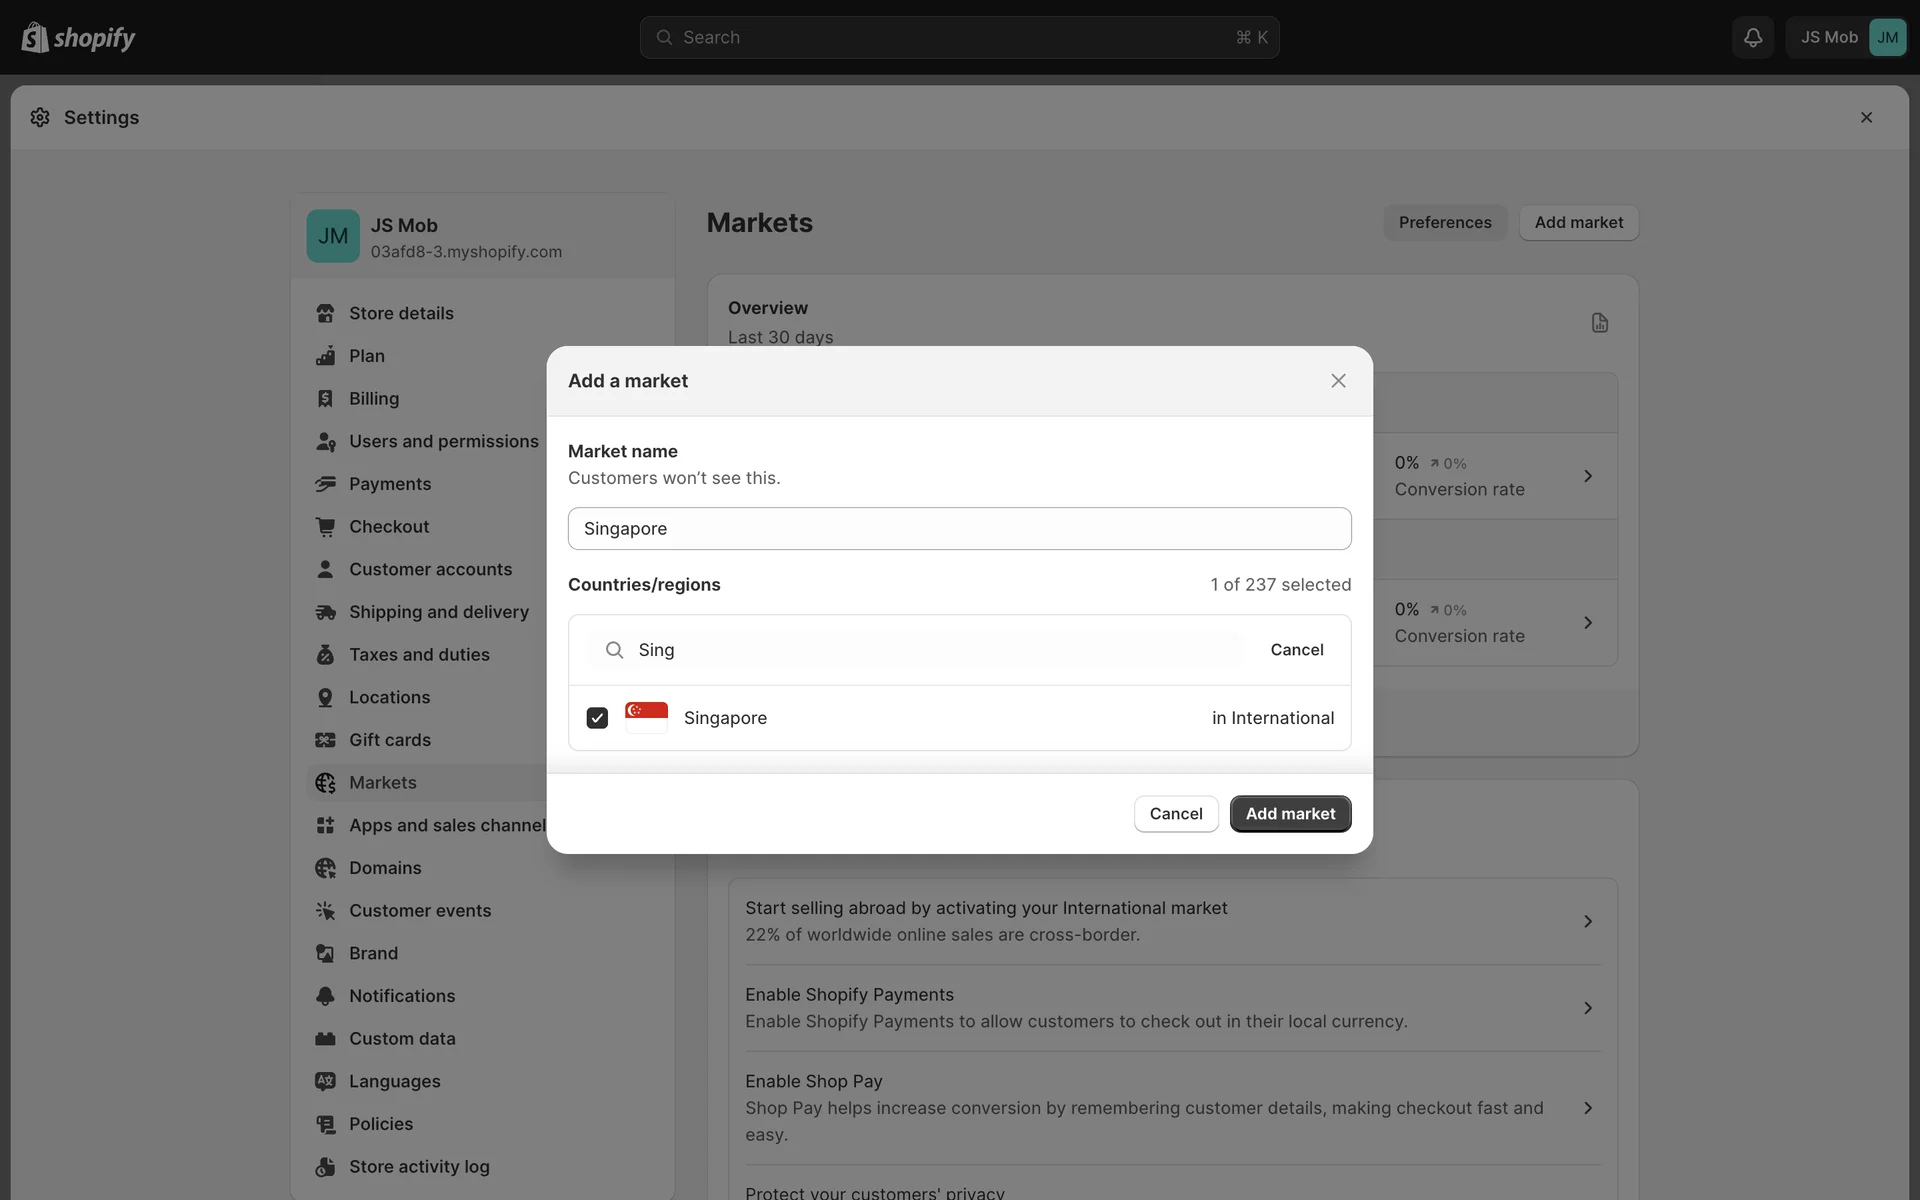Close the Add a market dialog

1338,381
